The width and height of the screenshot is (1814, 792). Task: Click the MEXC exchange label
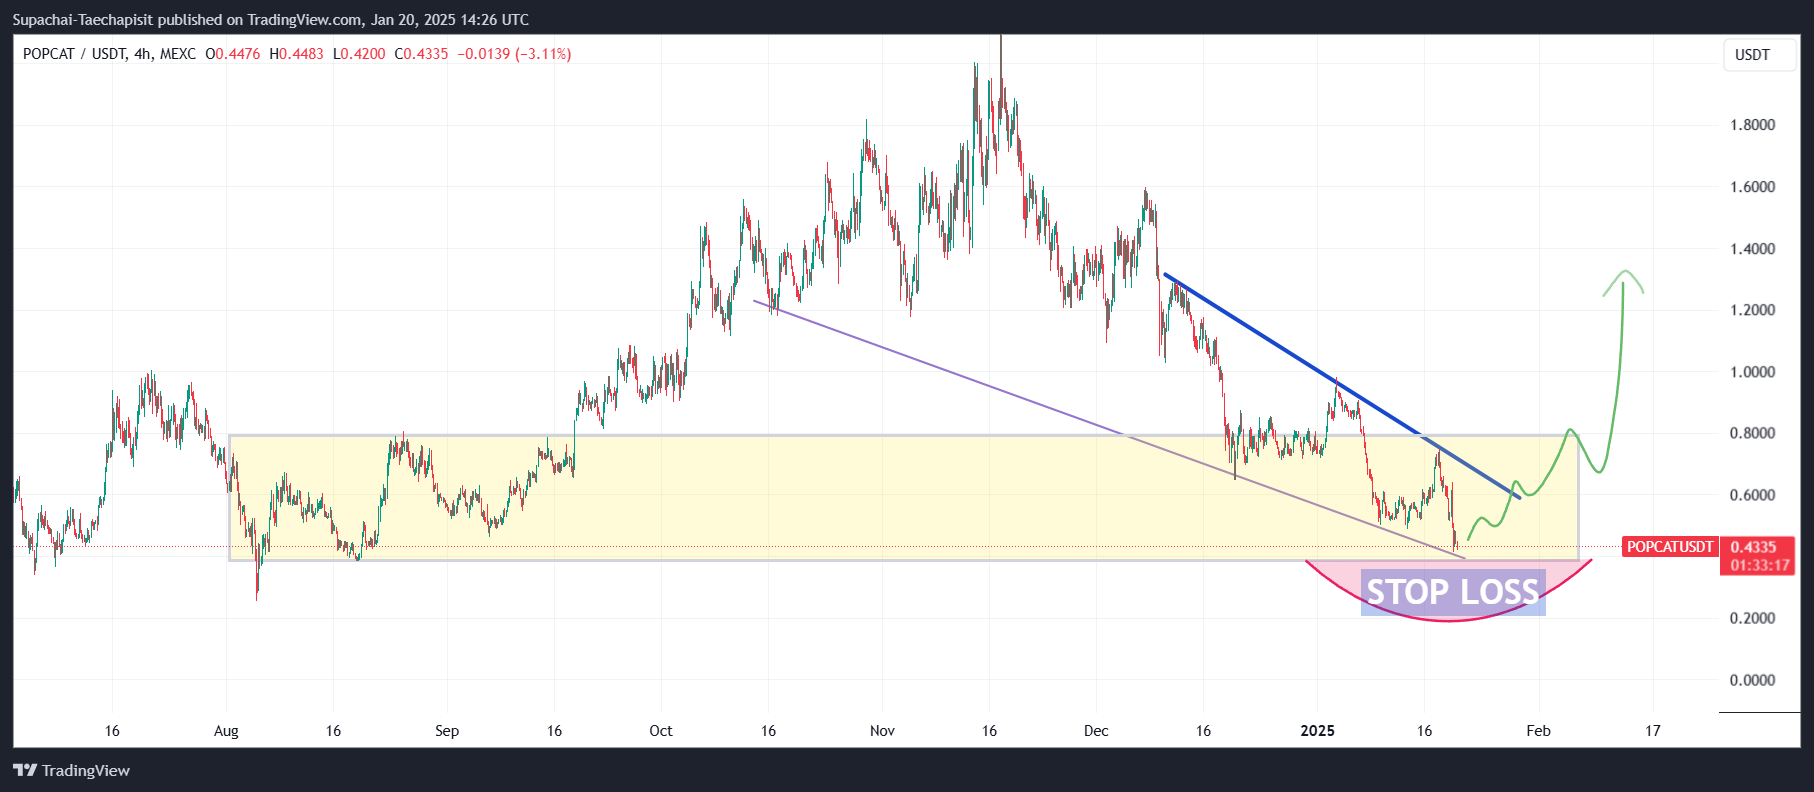[x=178, y=54]
